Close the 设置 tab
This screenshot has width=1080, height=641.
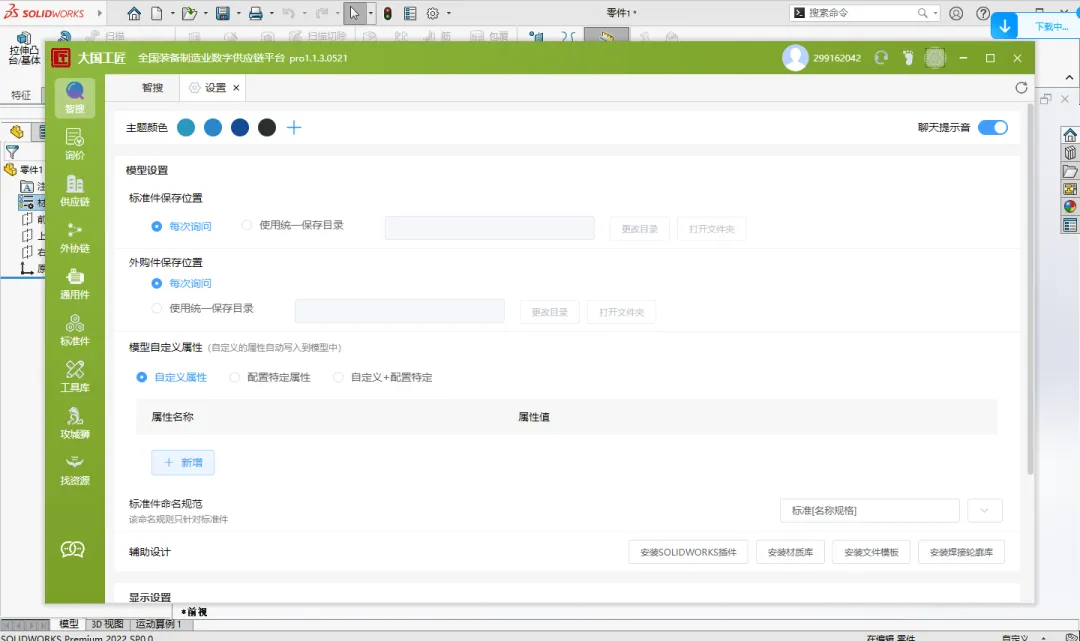tap(236, 87)
